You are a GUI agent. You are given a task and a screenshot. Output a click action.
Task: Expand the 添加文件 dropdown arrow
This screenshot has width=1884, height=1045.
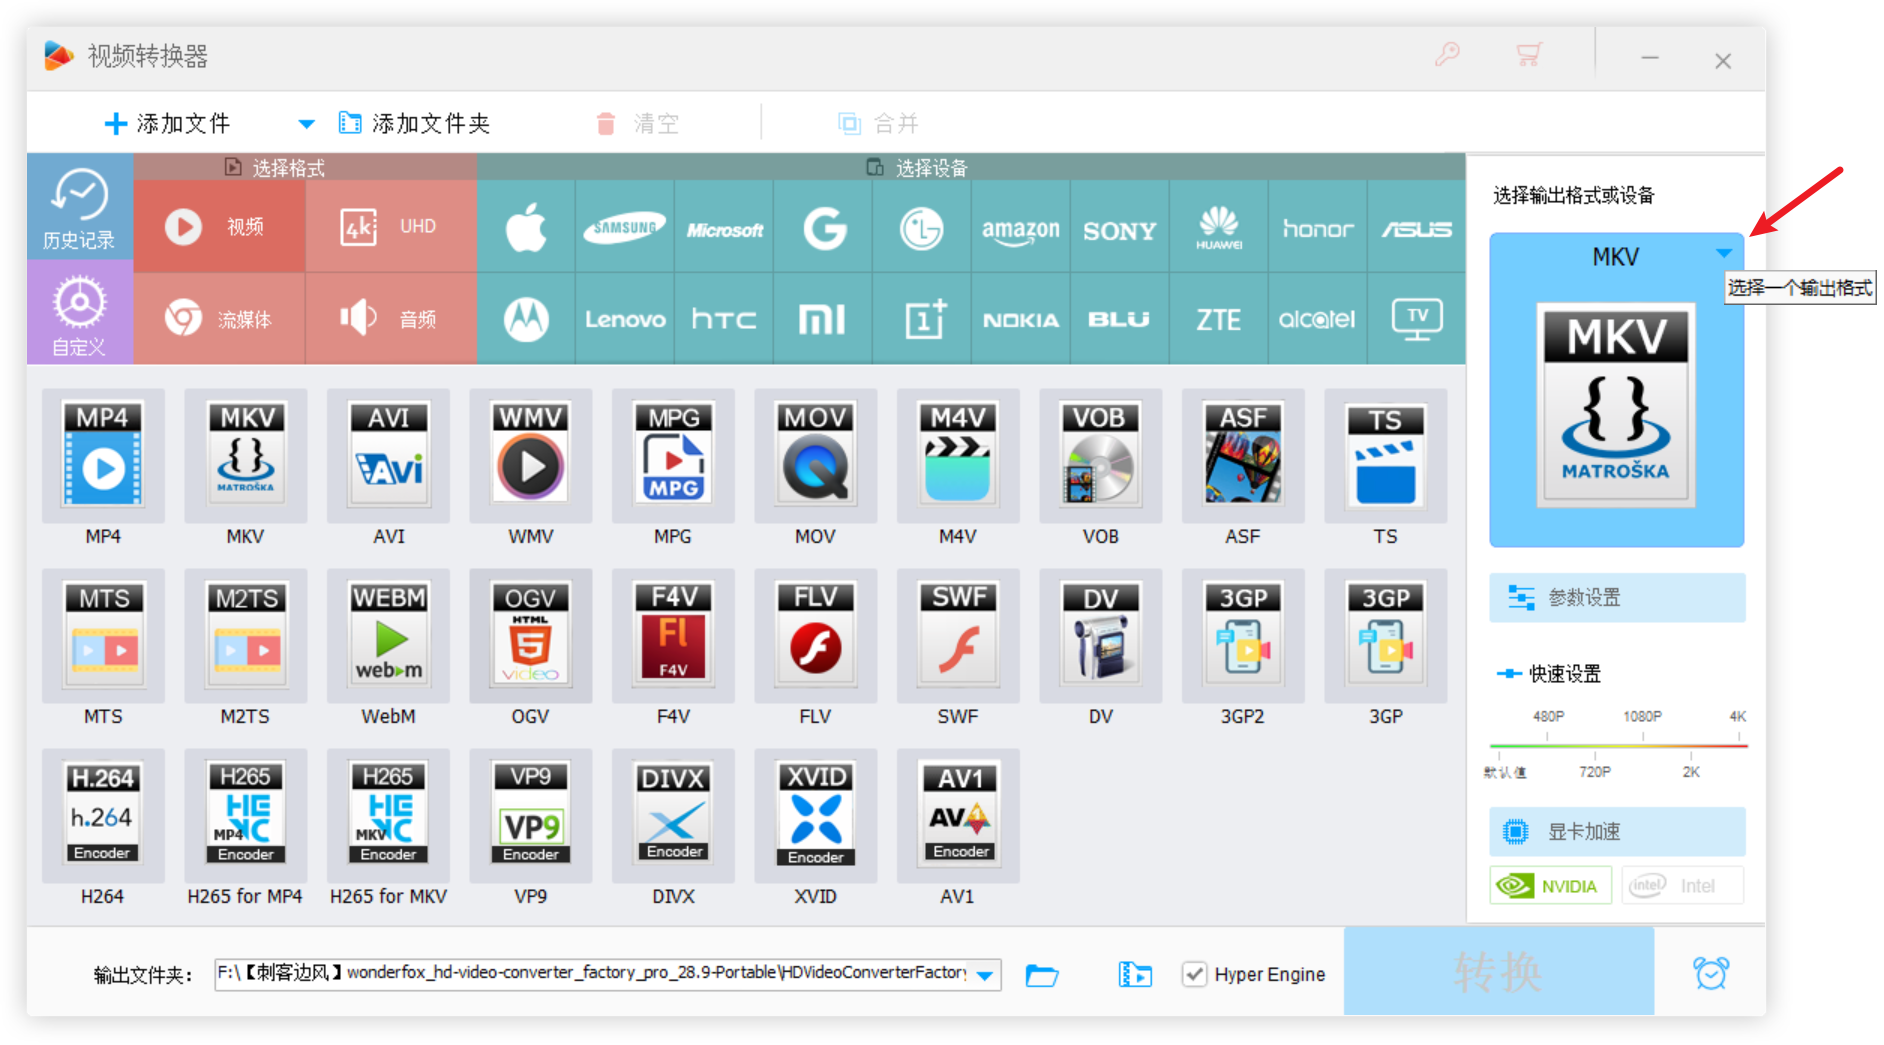tap(306, 124)
